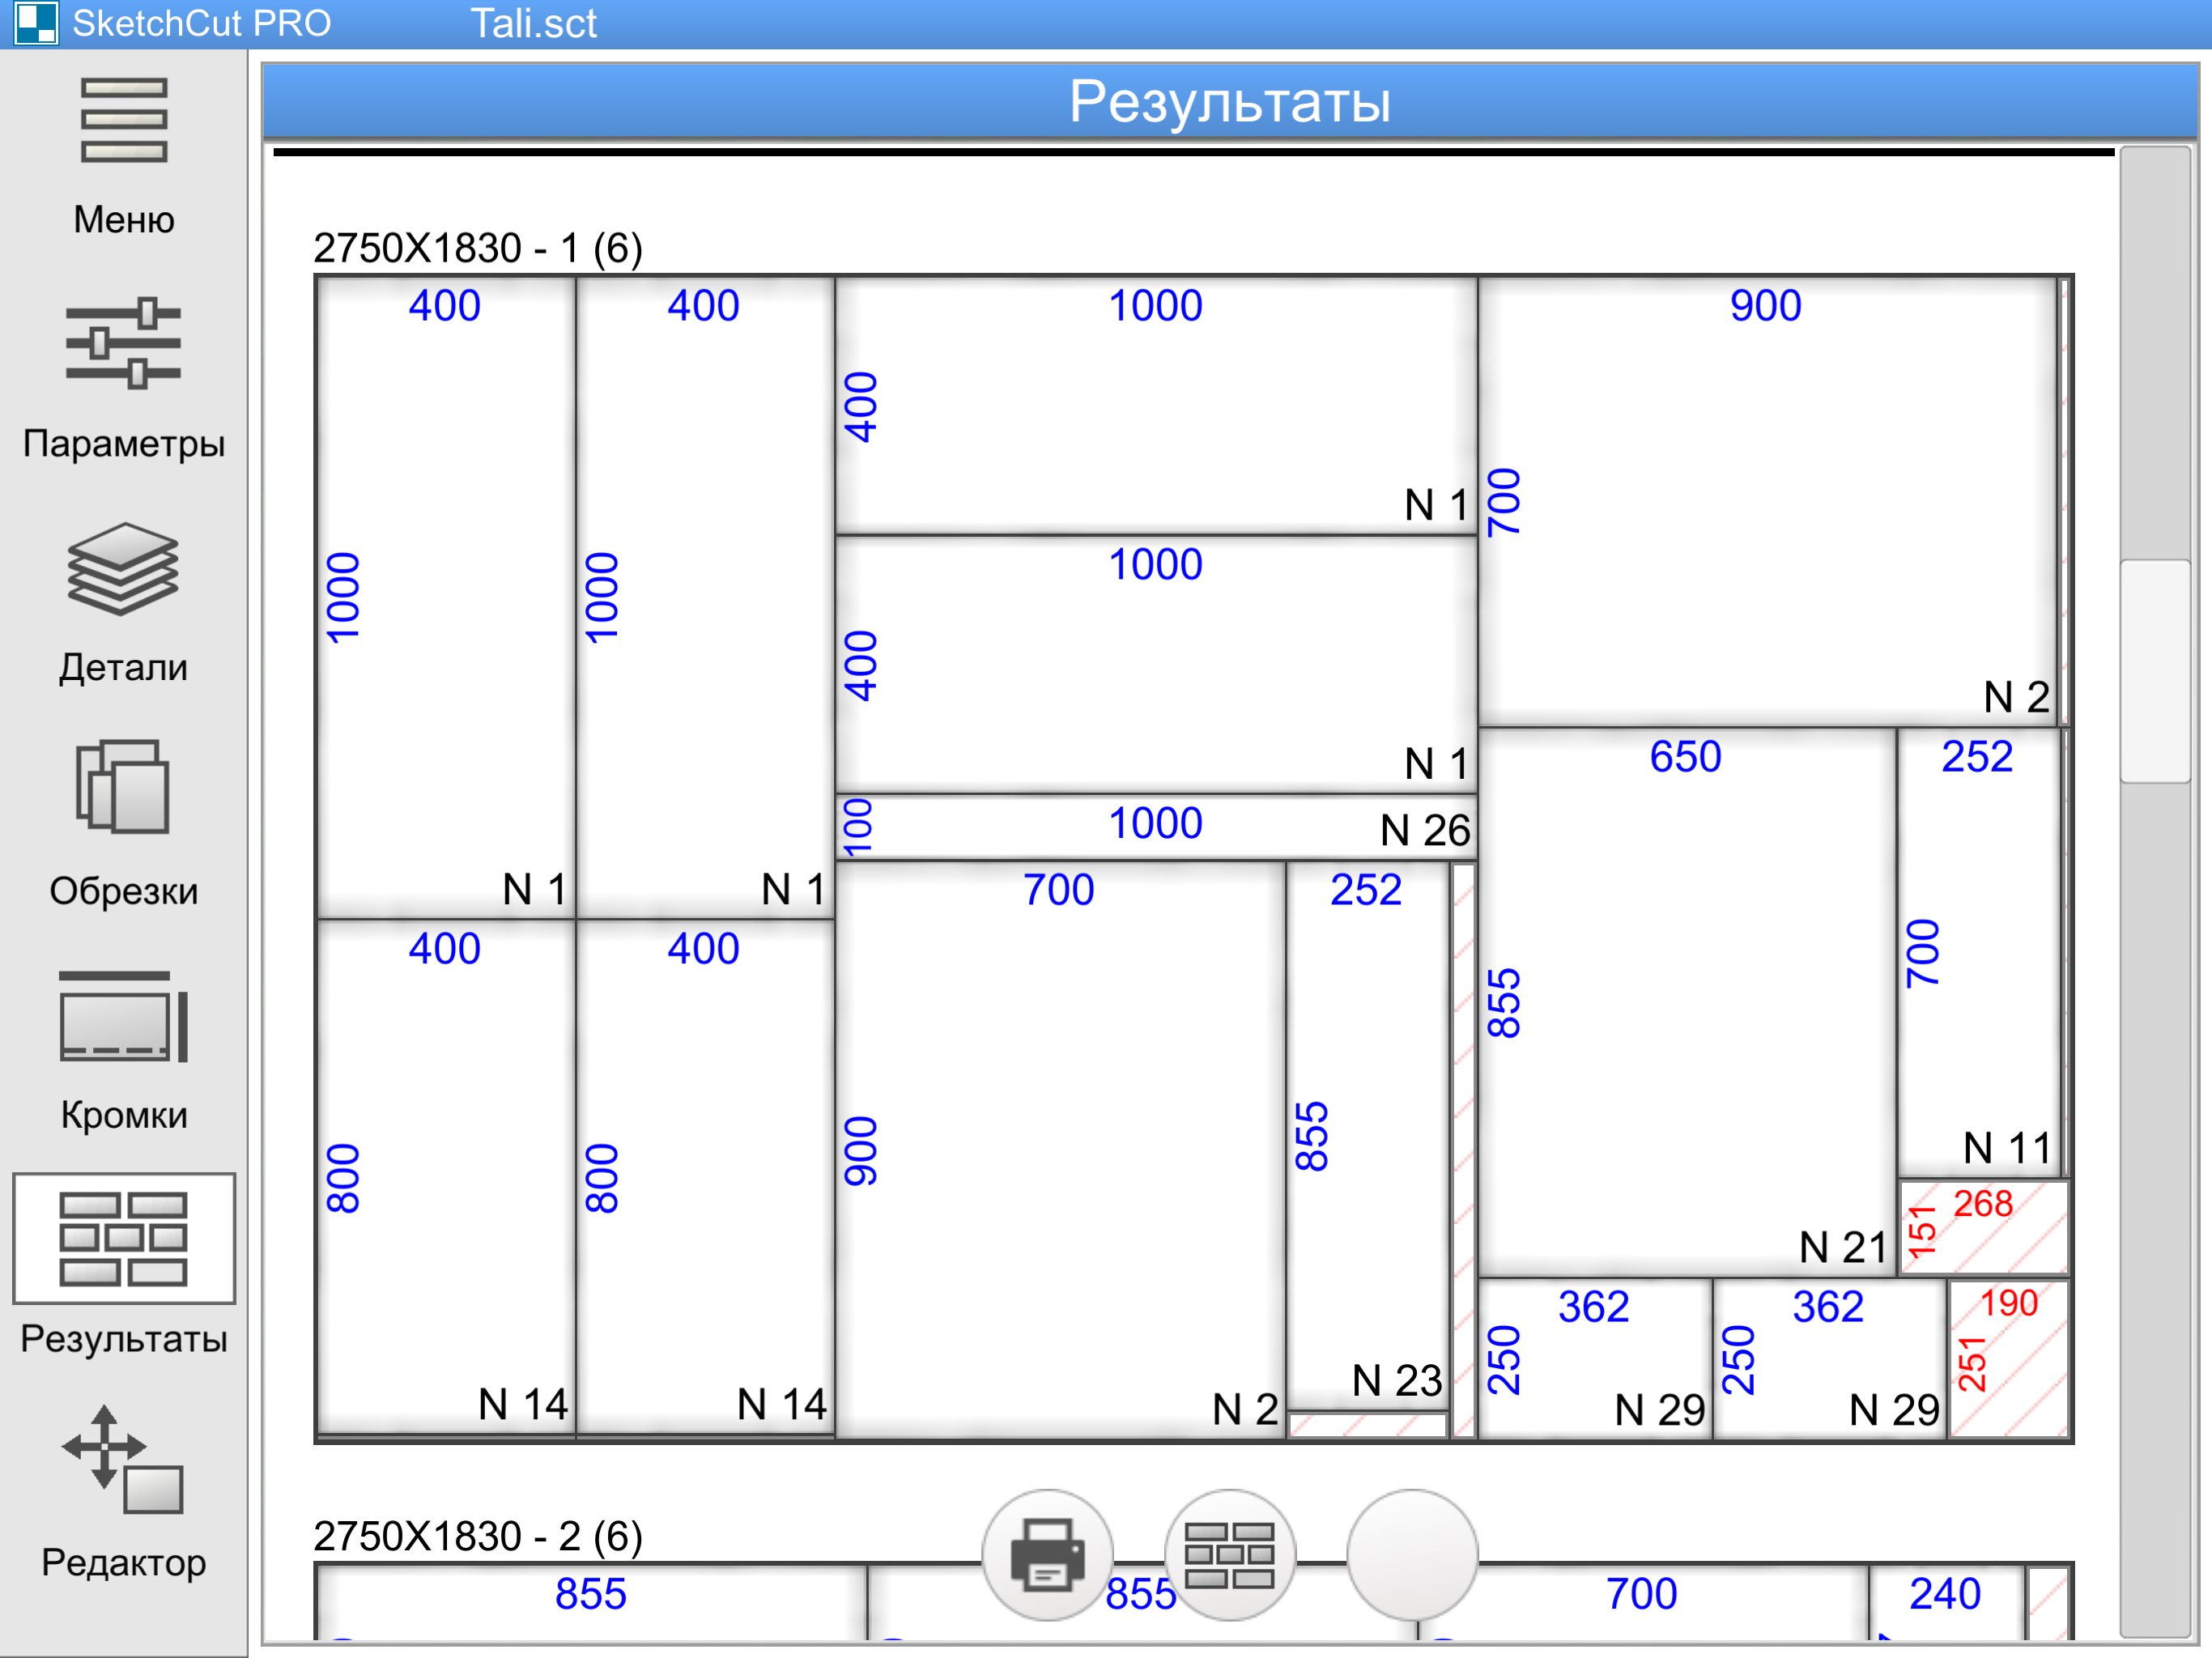Image resolution: width=2212 pixels, height=1658 pixels.
Task: Open Обрезки offcuts icon
Action: coord(124,787)
